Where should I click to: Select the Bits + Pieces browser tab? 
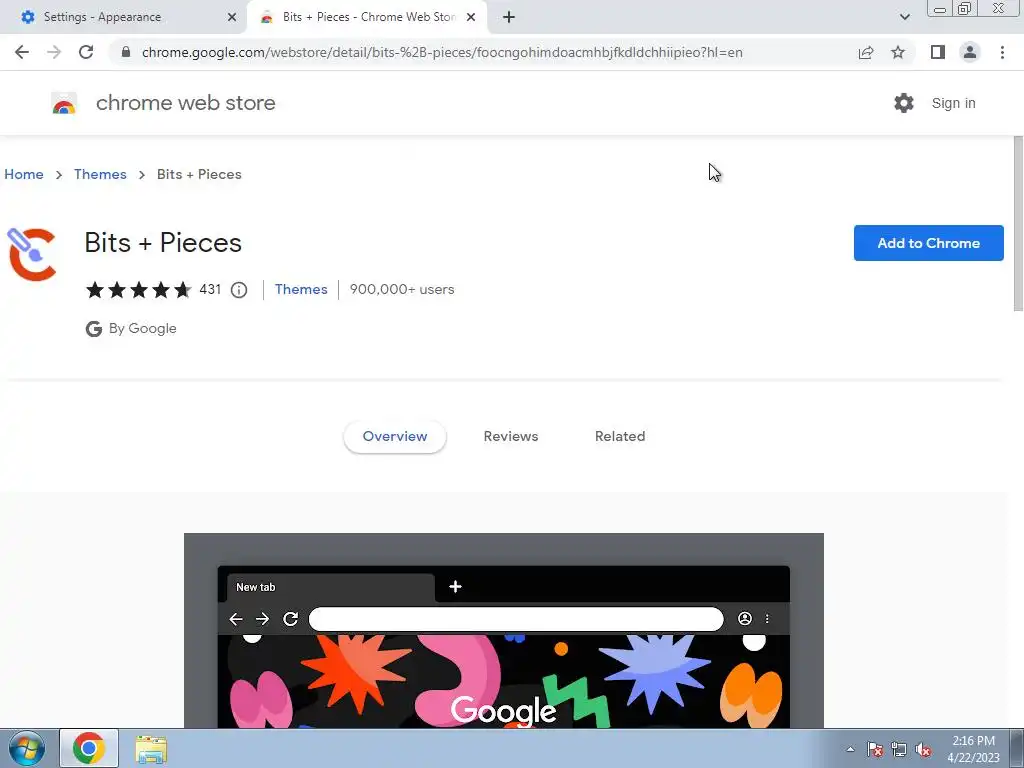coord(367,17)
